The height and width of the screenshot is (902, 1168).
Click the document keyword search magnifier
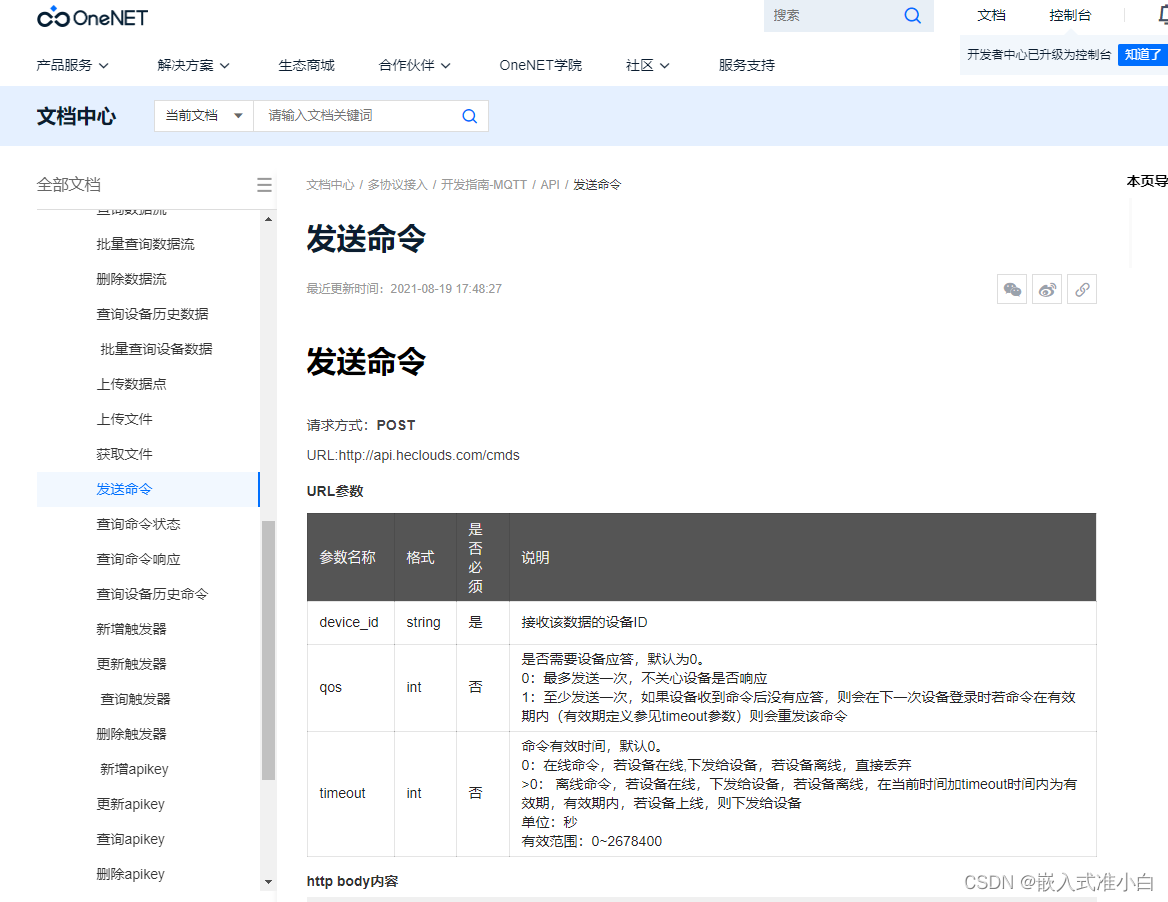click(469, 115)
